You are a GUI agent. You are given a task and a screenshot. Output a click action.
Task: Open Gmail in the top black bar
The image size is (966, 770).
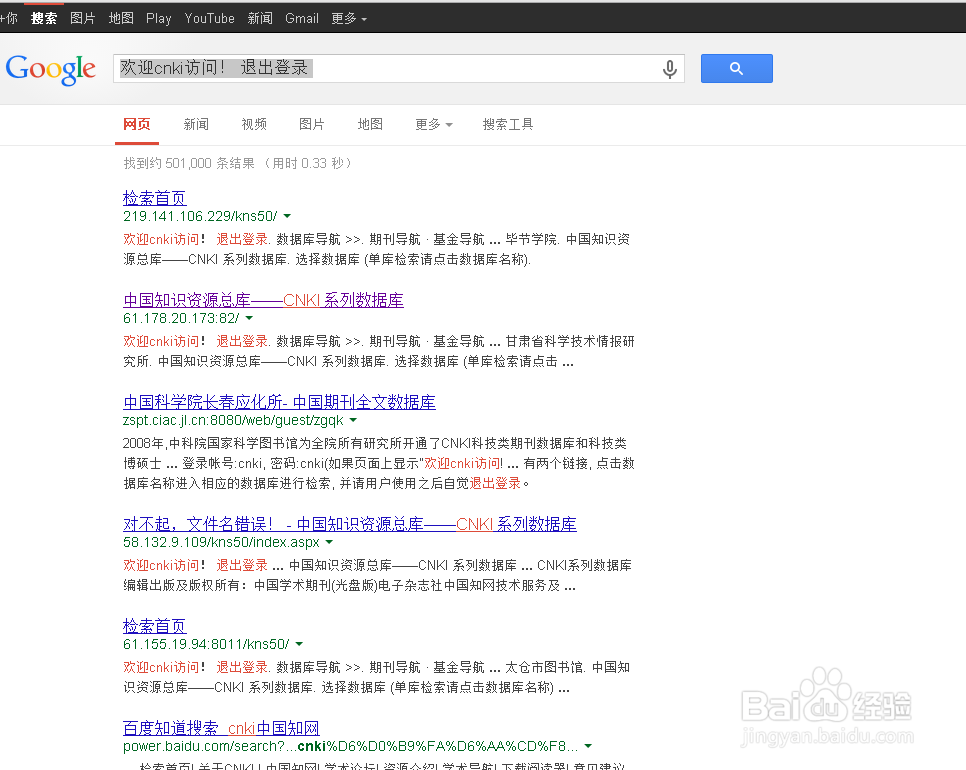302,18
